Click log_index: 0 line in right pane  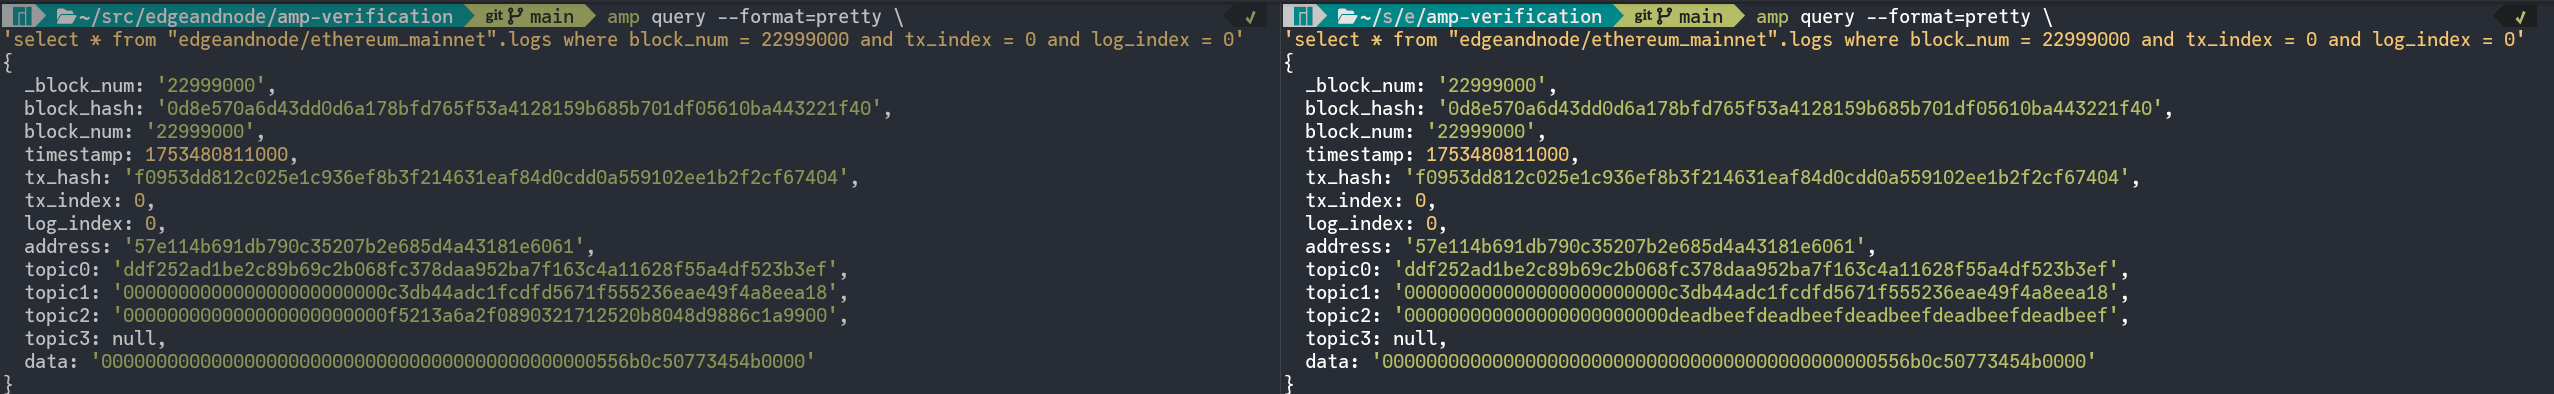[x=1377, y=224]
